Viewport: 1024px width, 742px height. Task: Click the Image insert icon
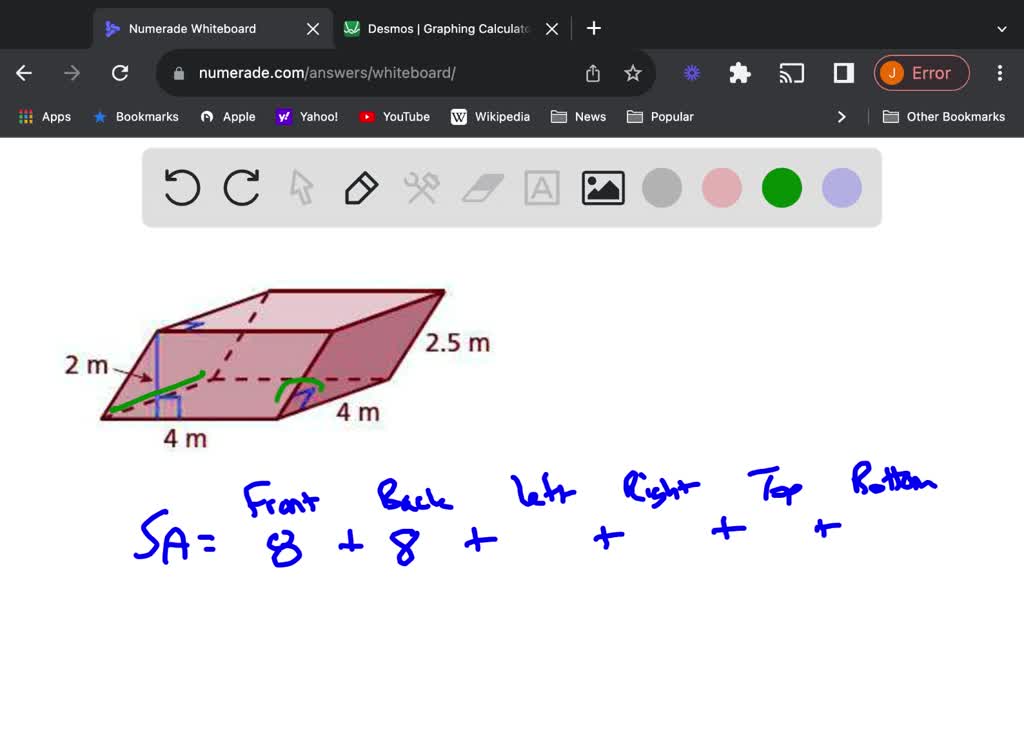tap(602, 187)
